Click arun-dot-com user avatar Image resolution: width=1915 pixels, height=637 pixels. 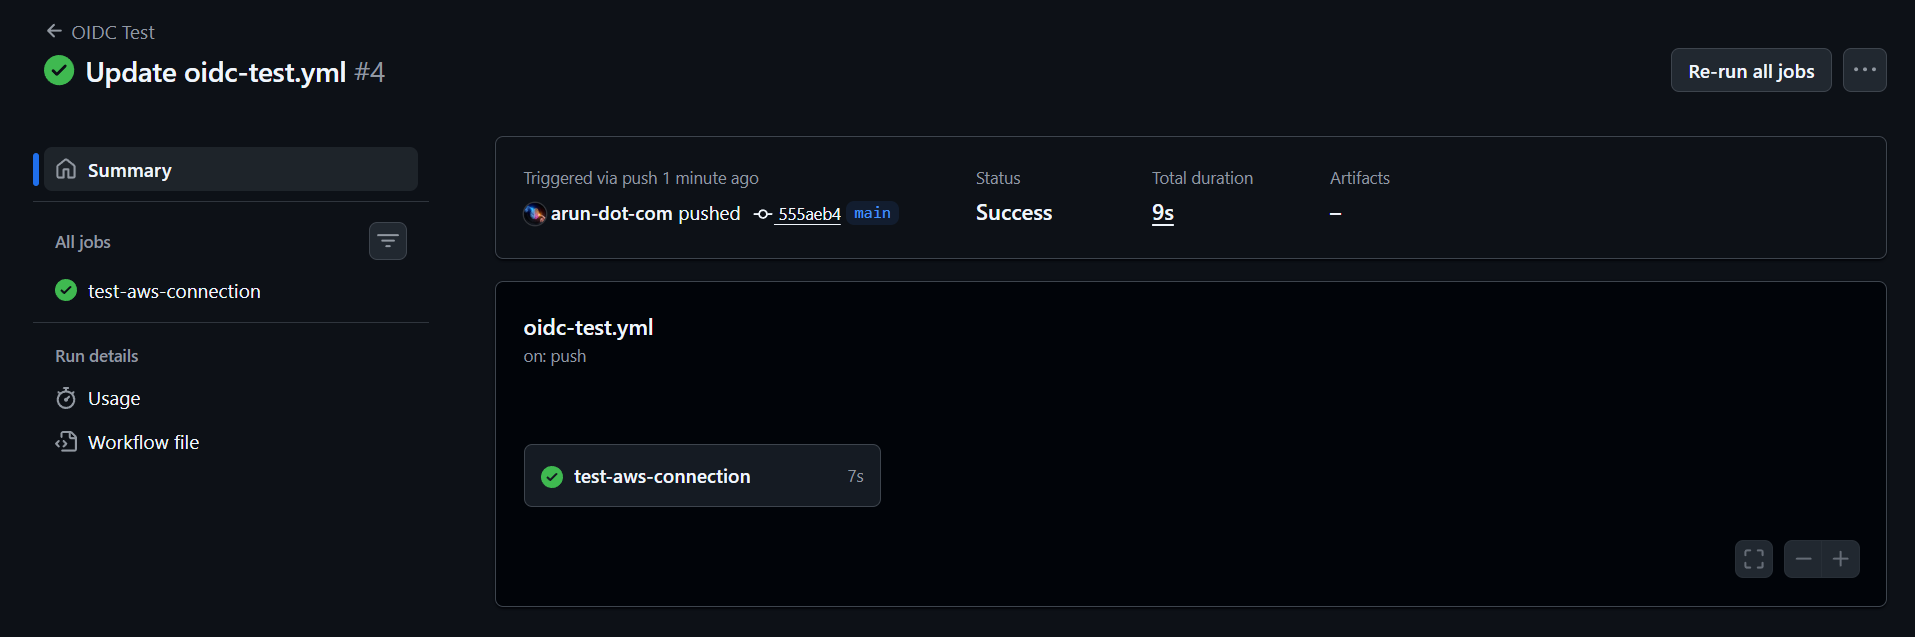pos(535,214)
